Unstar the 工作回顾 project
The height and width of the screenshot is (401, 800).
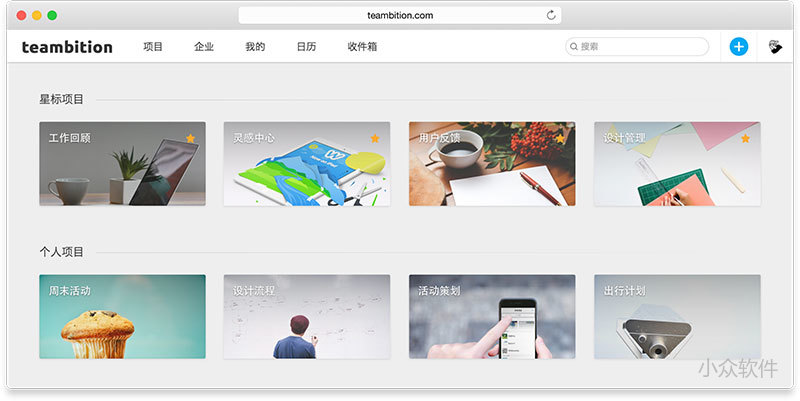point(190,138)
